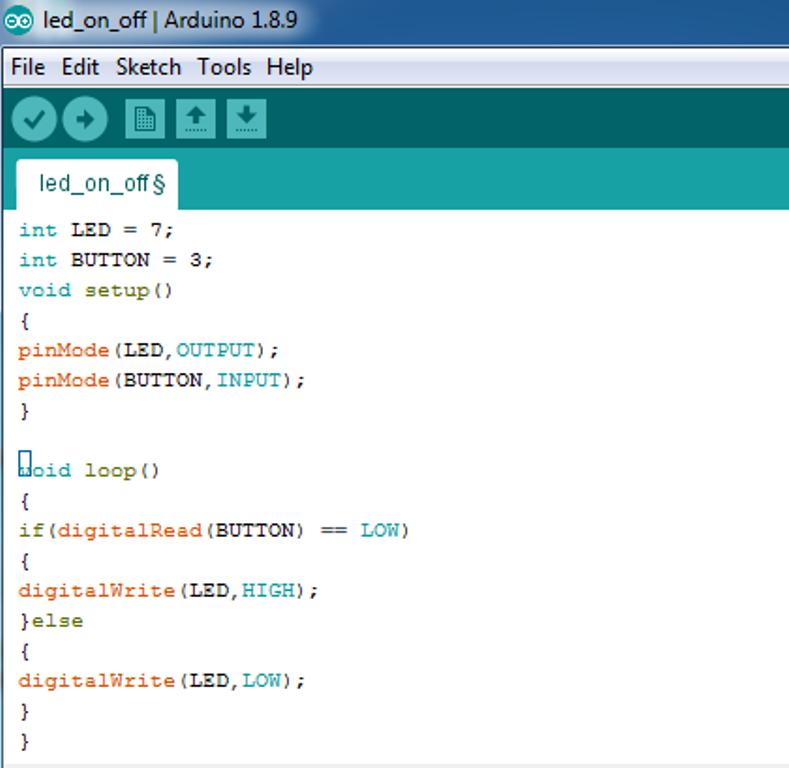Click the 'digitalWrite(LED,LOW);' line

(162, 681)
